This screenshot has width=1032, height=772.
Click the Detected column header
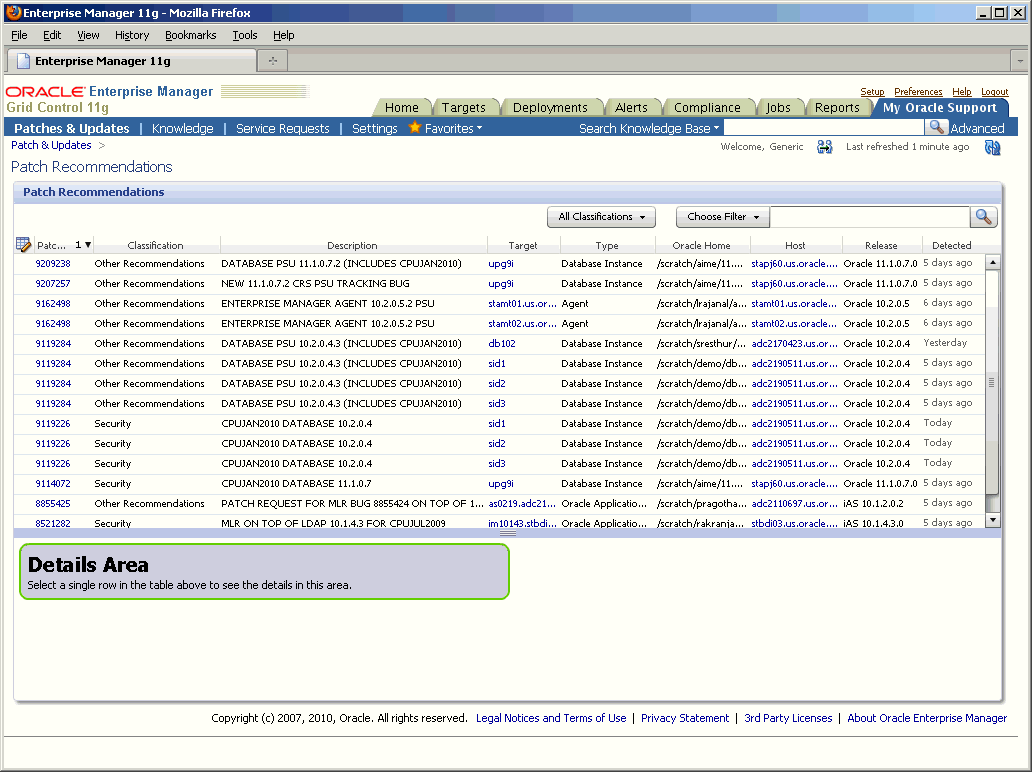[951, 245]
